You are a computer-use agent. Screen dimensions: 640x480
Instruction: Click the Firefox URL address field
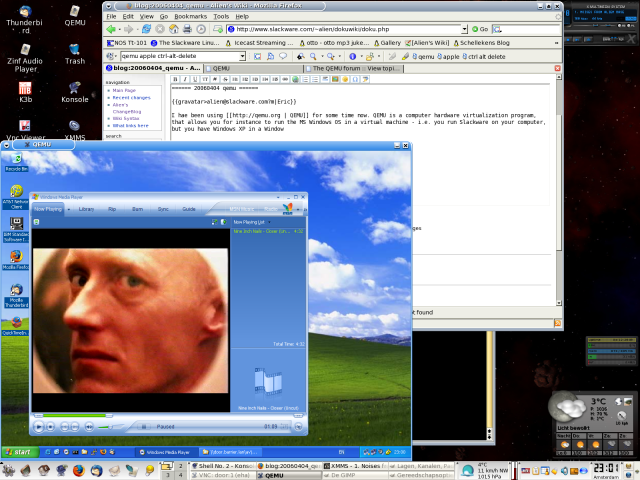pyautogui.click(x=344, y=29)
